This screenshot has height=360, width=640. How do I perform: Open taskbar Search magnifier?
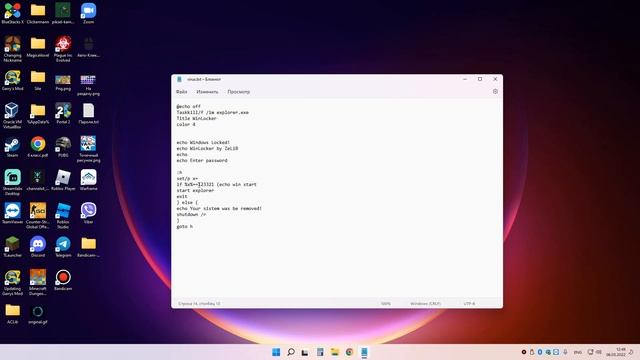pyautogui.click(x=291, y=352)
